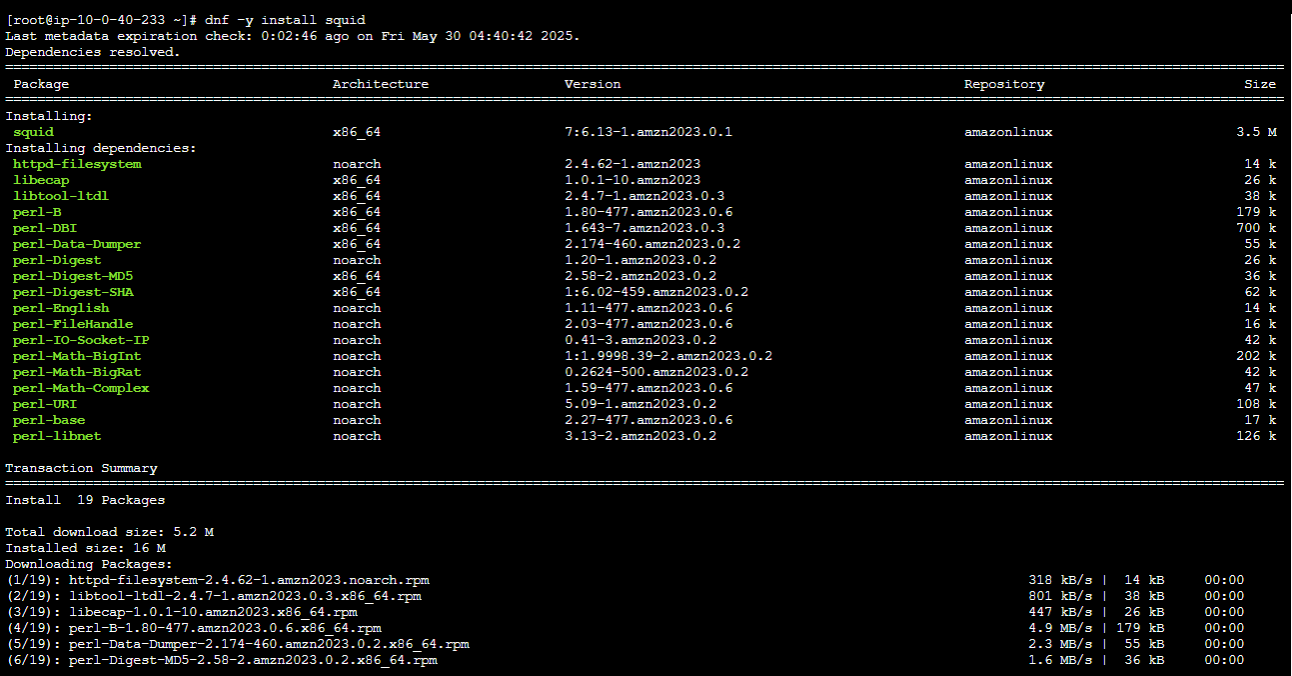Click the perl-Digest-SHA package entry
The image size is (1292, 676).
click(x=73, y=292)
